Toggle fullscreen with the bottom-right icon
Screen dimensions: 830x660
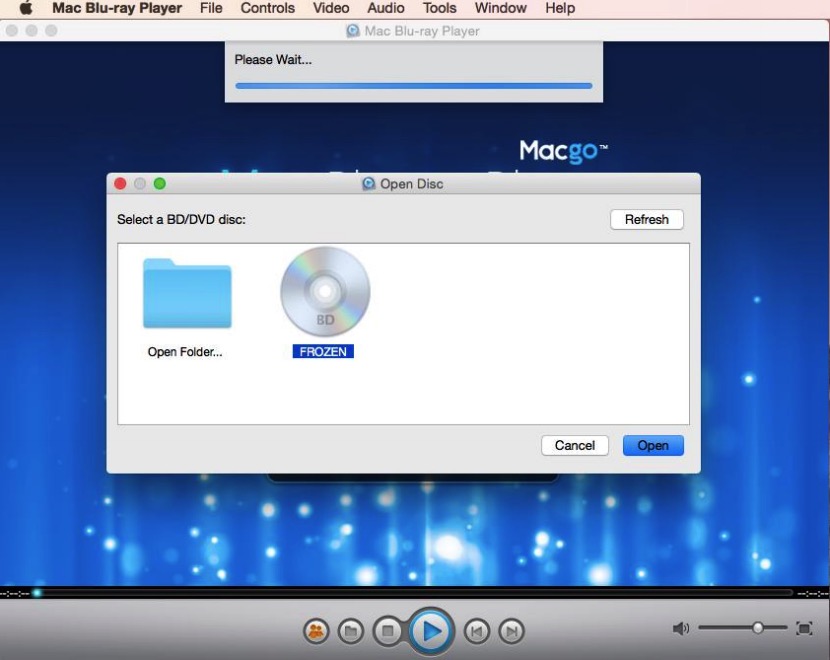804,628
